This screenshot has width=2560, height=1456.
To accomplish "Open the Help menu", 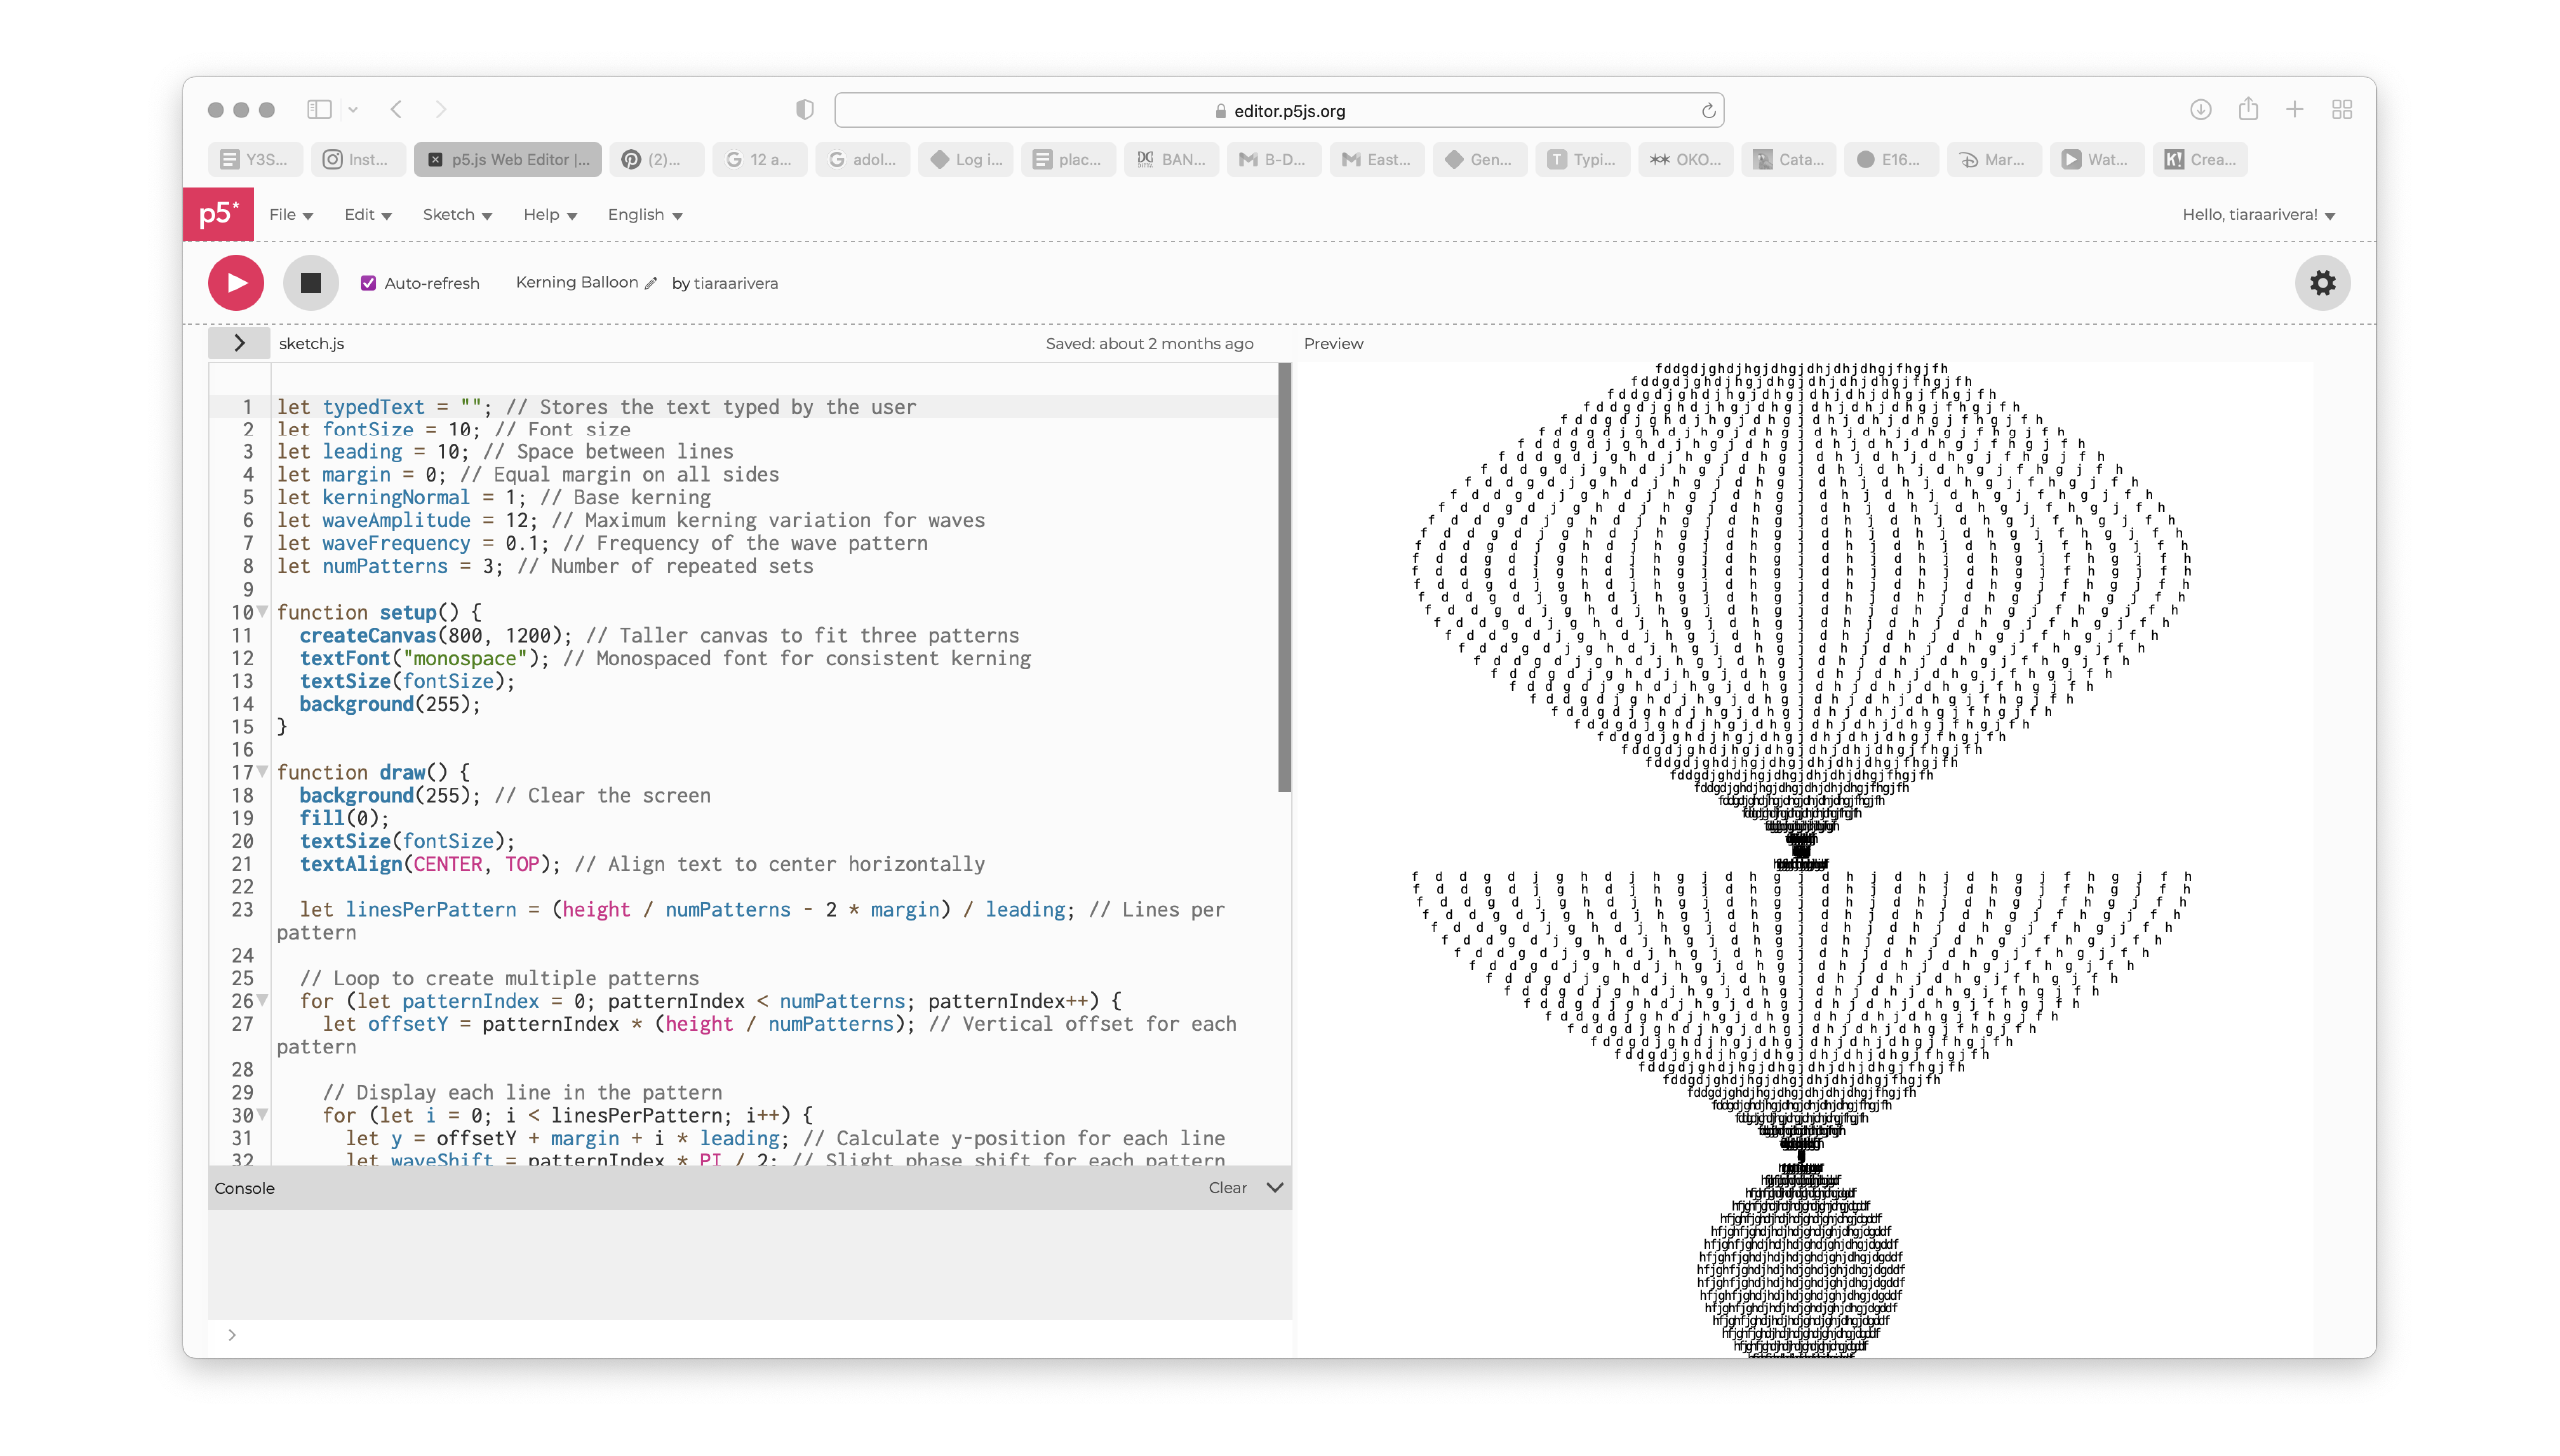I will click(x=550, y=215).
